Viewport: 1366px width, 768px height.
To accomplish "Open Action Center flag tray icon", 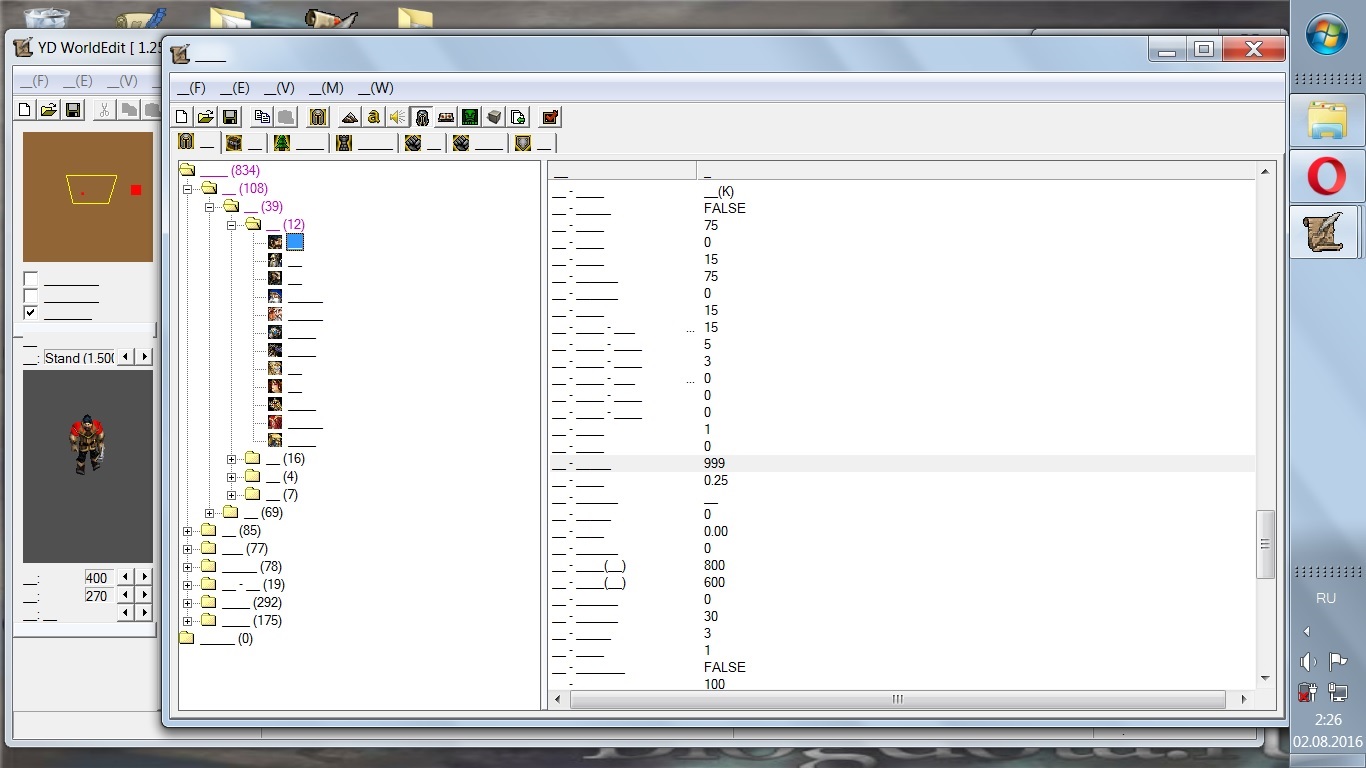I will [x=1337, y=661].
